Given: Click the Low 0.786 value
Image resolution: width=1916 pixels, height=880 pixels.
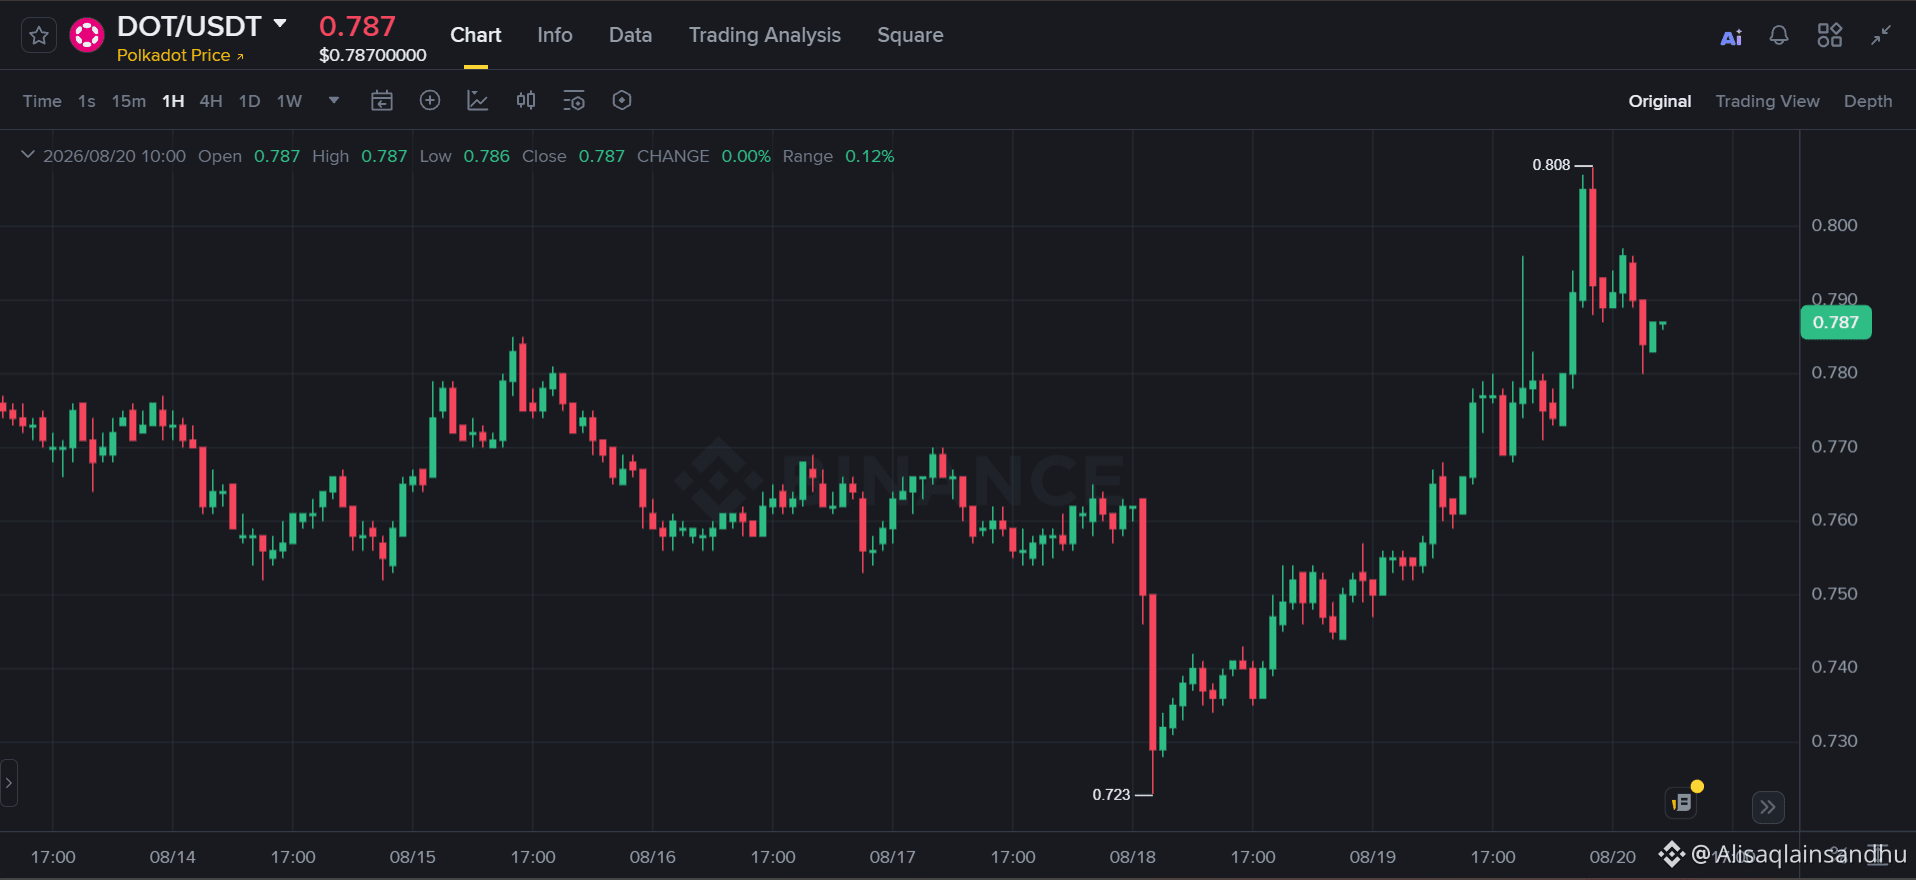Looking at the screenshot, I should (487, 156).
